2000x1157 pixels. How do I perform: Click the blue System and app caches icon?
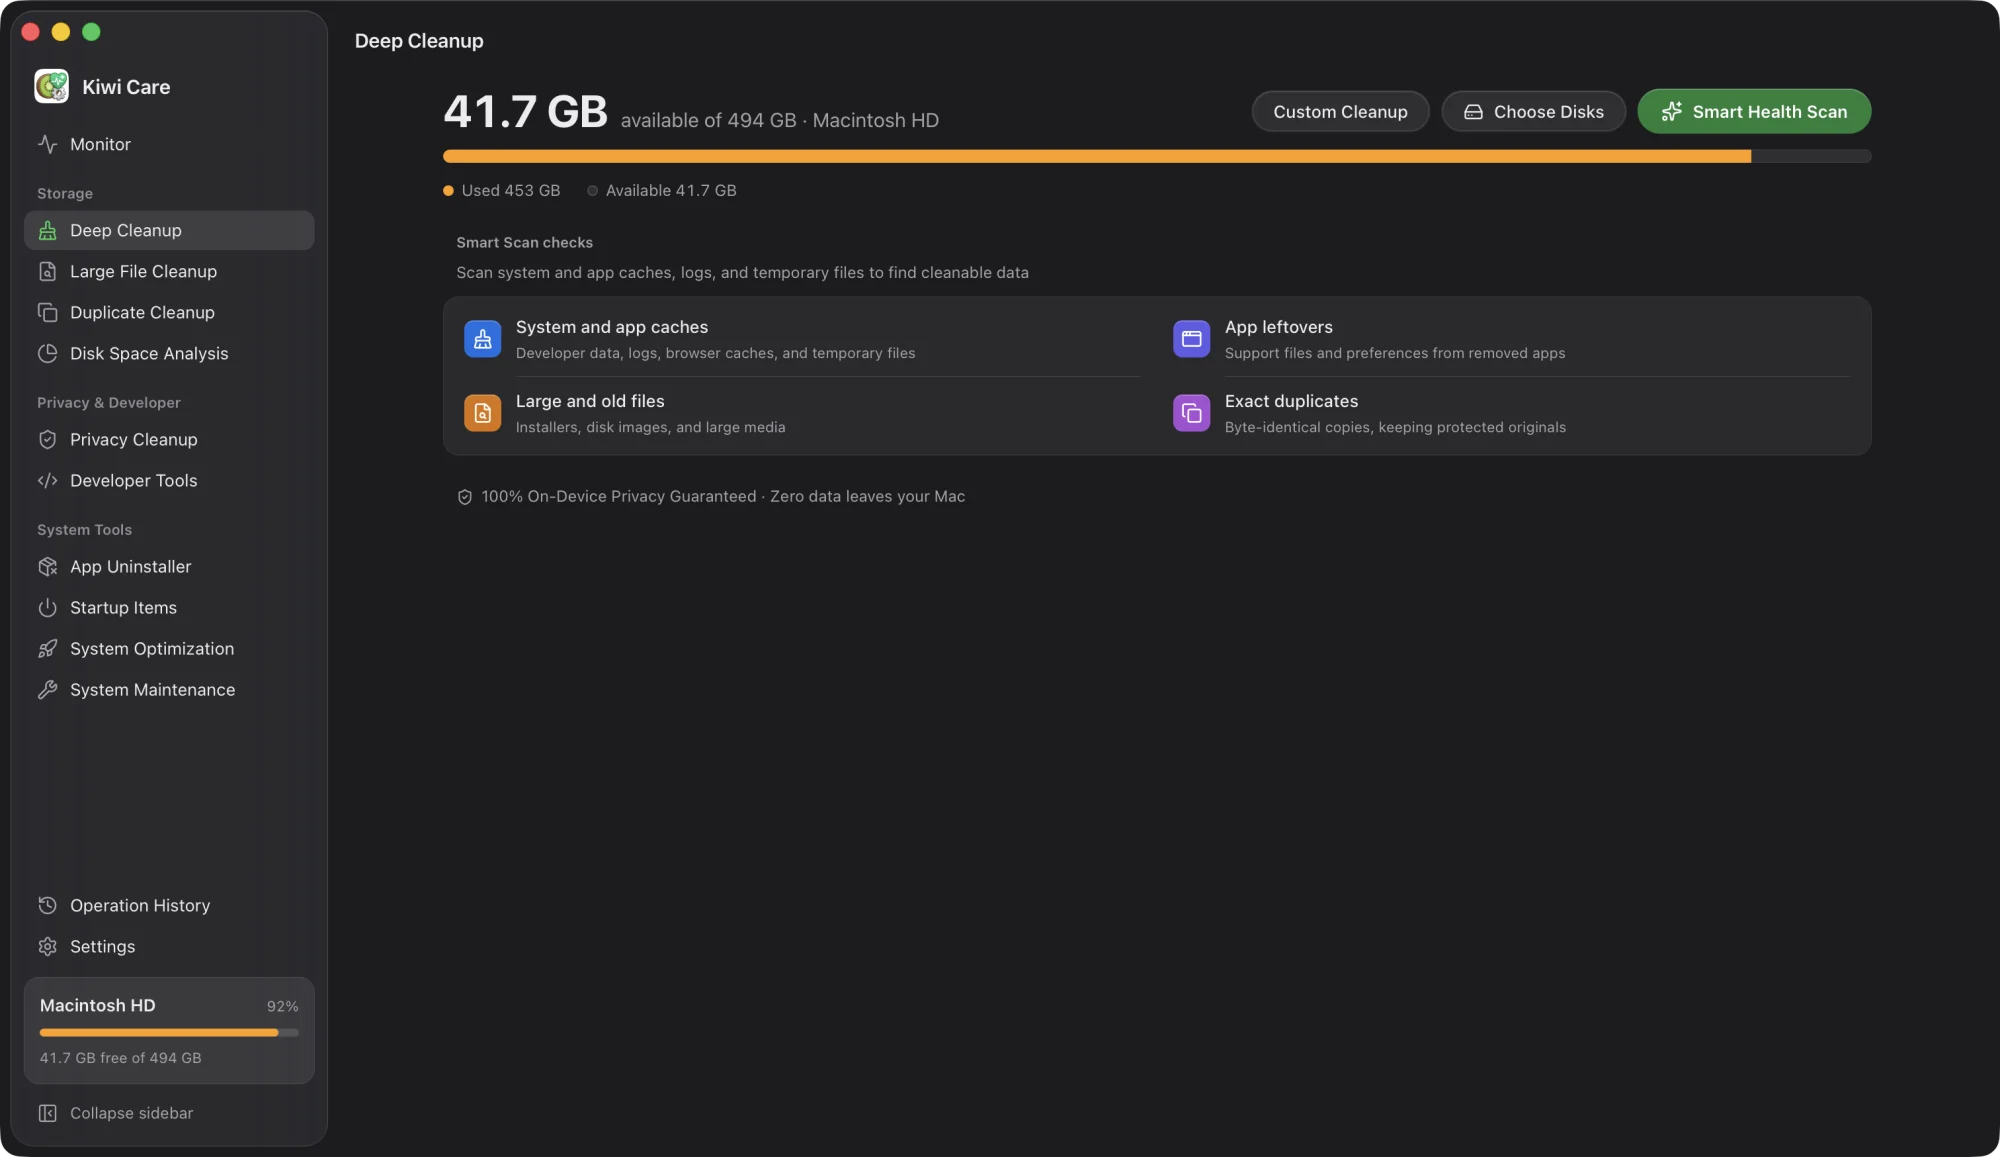pyautogui.click(x=482, y=339)
